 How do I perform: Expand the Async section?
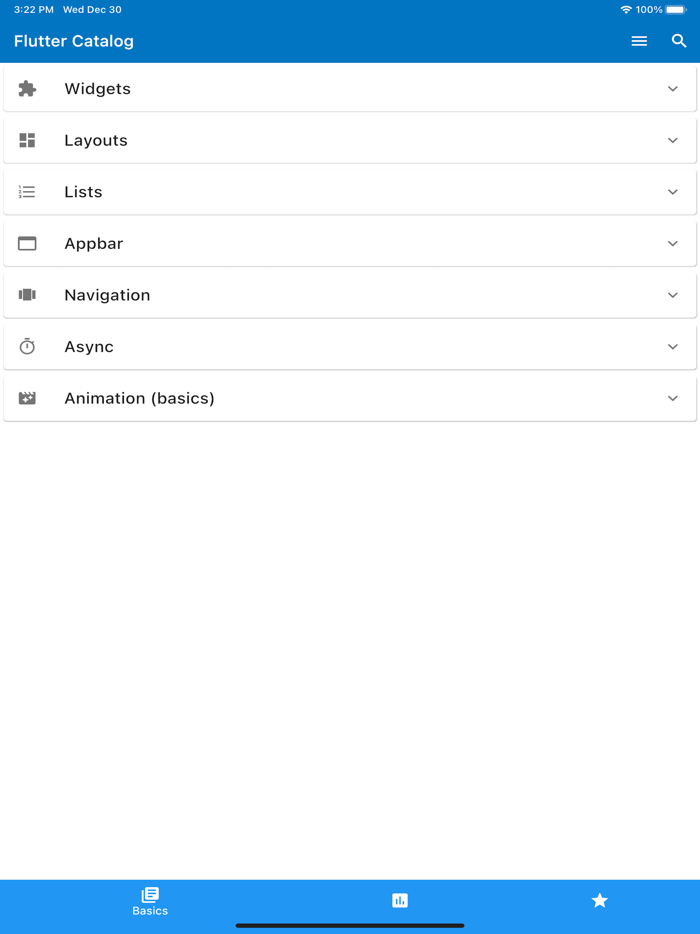coord(673,346)
